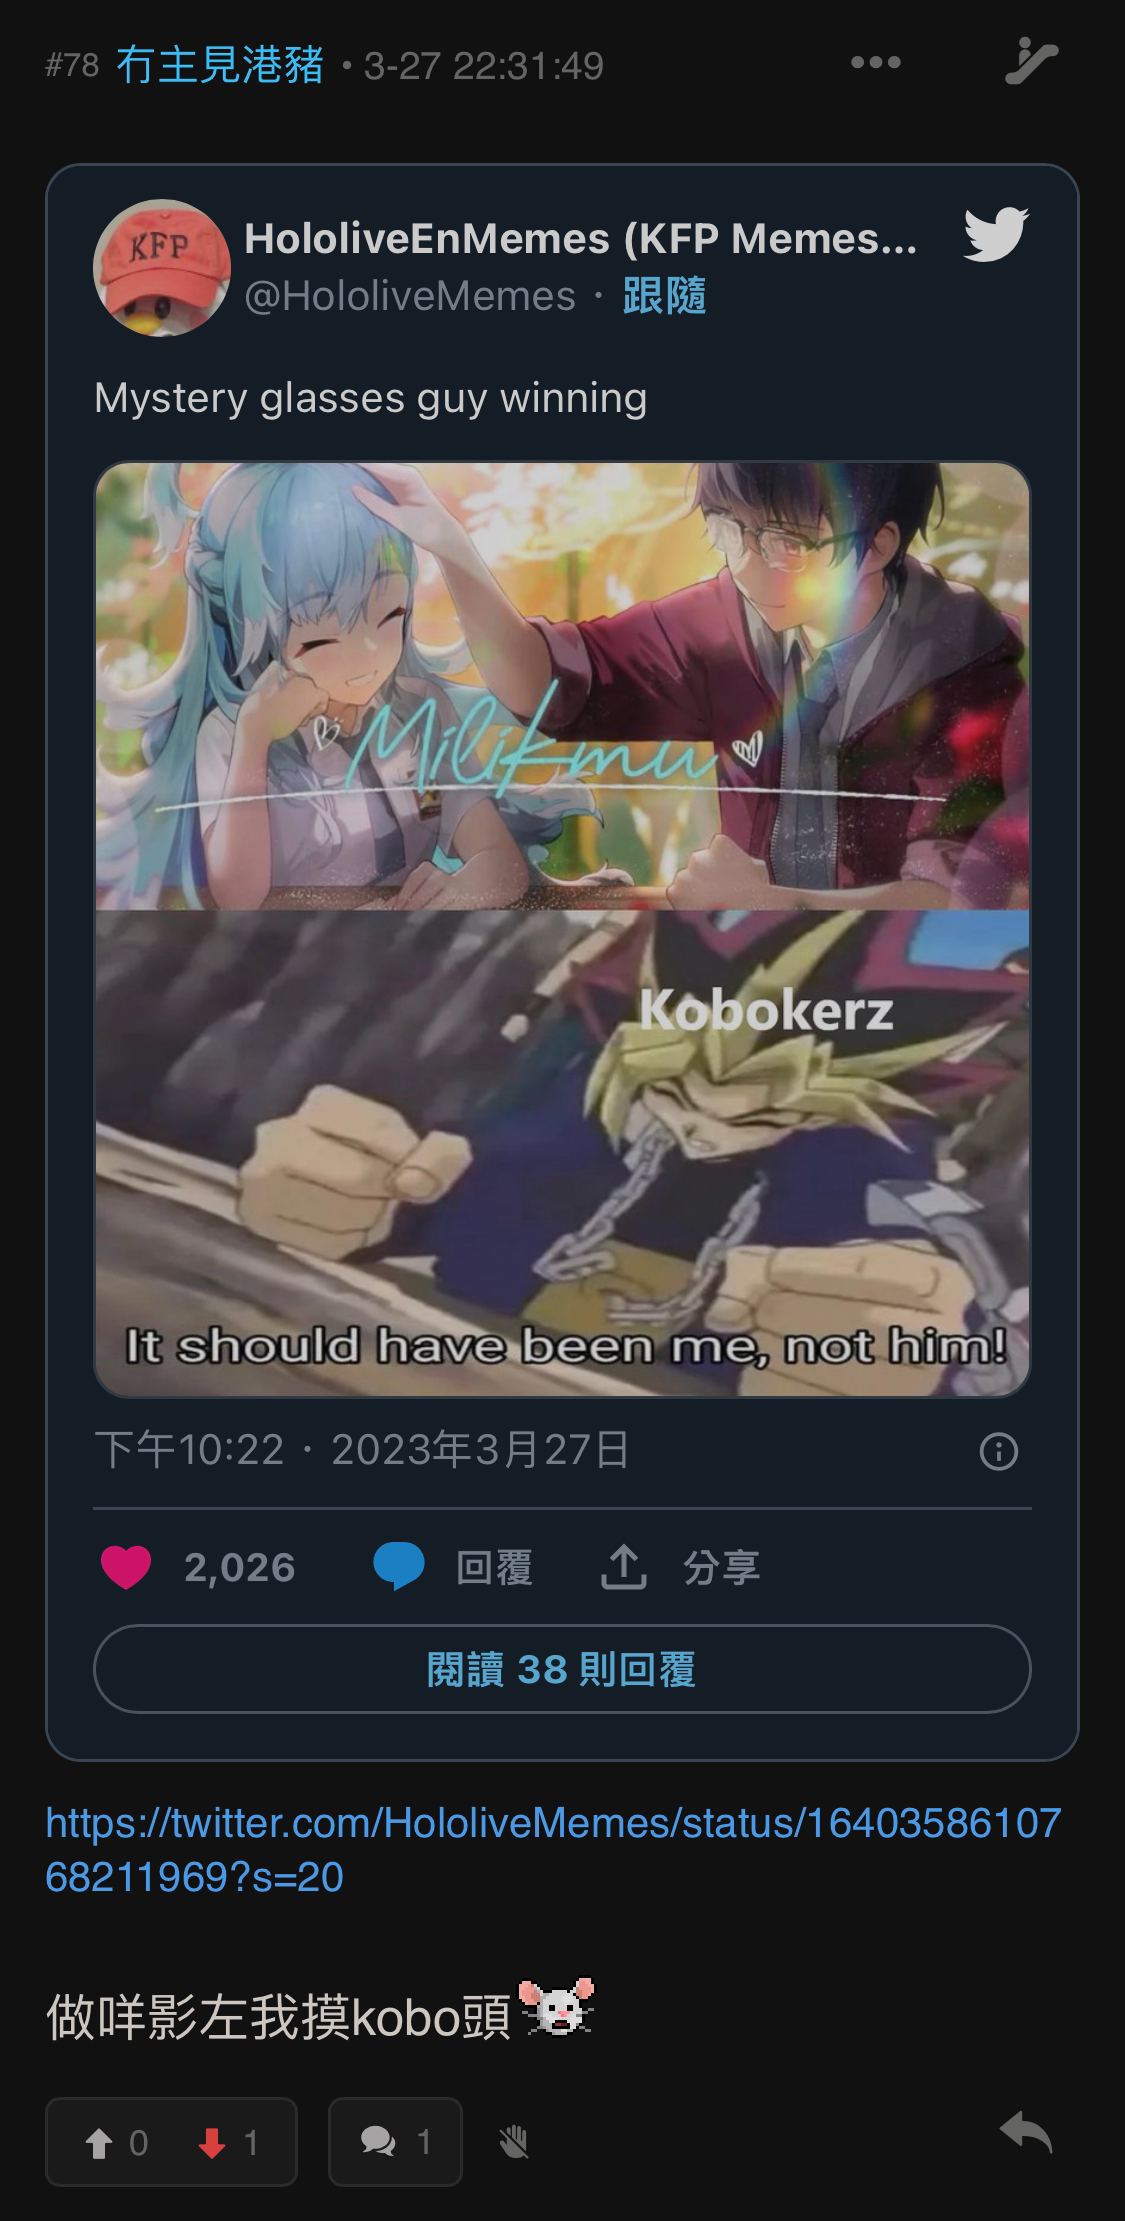Open the three-dot post options menu
Screen dimensions: 1125x2221
coord(875,63)
